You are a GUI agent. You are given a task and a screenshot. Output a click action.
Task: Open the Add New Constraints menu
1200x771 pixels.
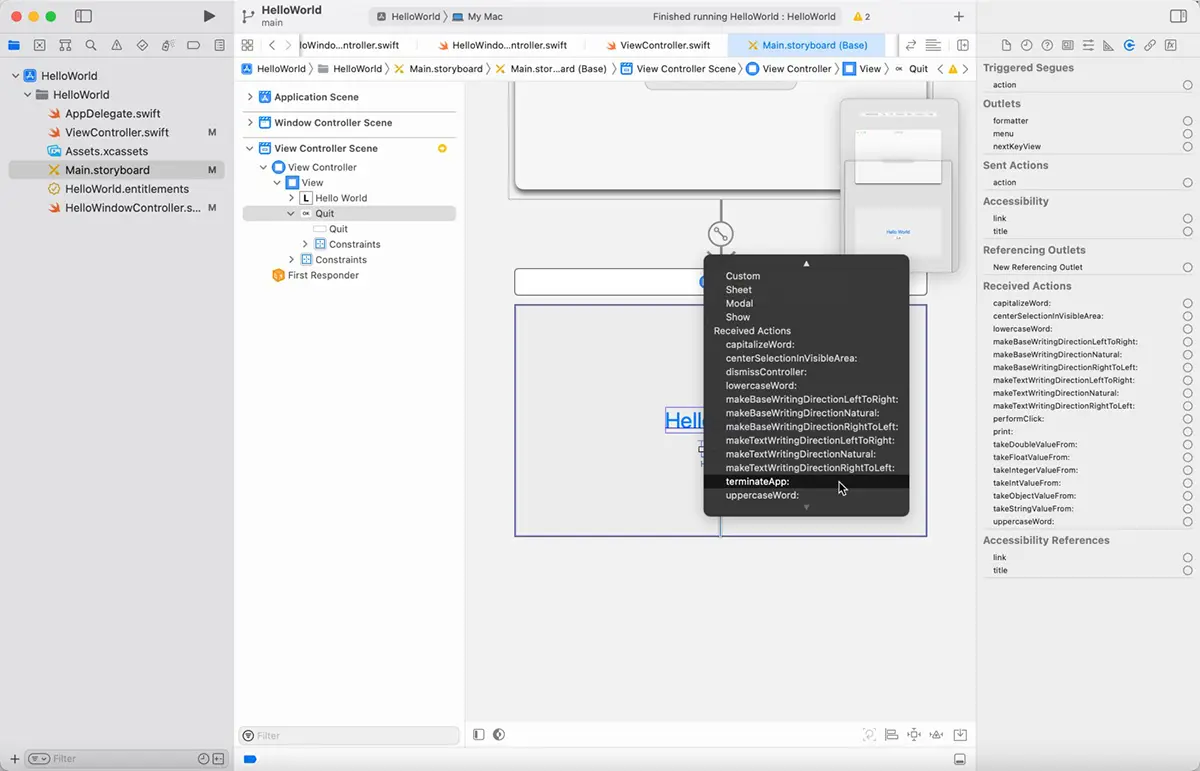pos(914,735)
